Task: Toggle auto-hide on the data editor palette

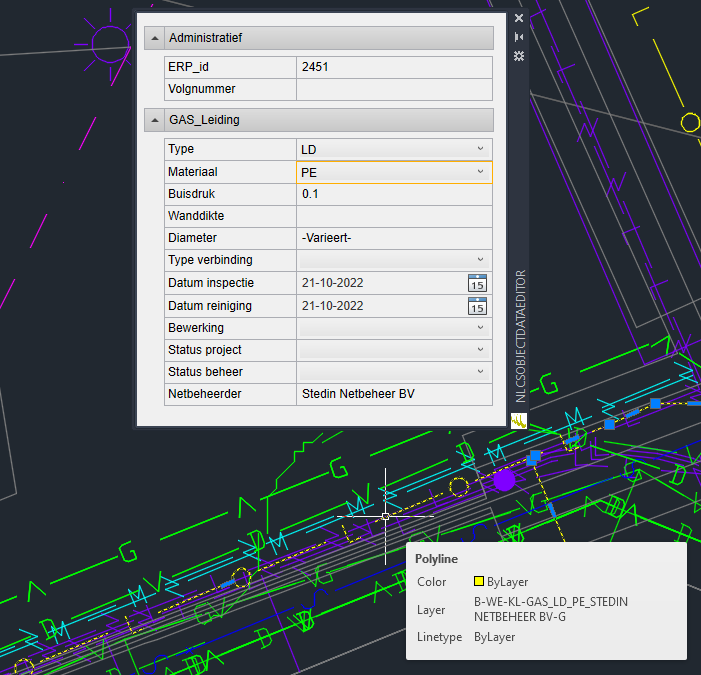Action: pyautogui.click(x=519, y=37)
